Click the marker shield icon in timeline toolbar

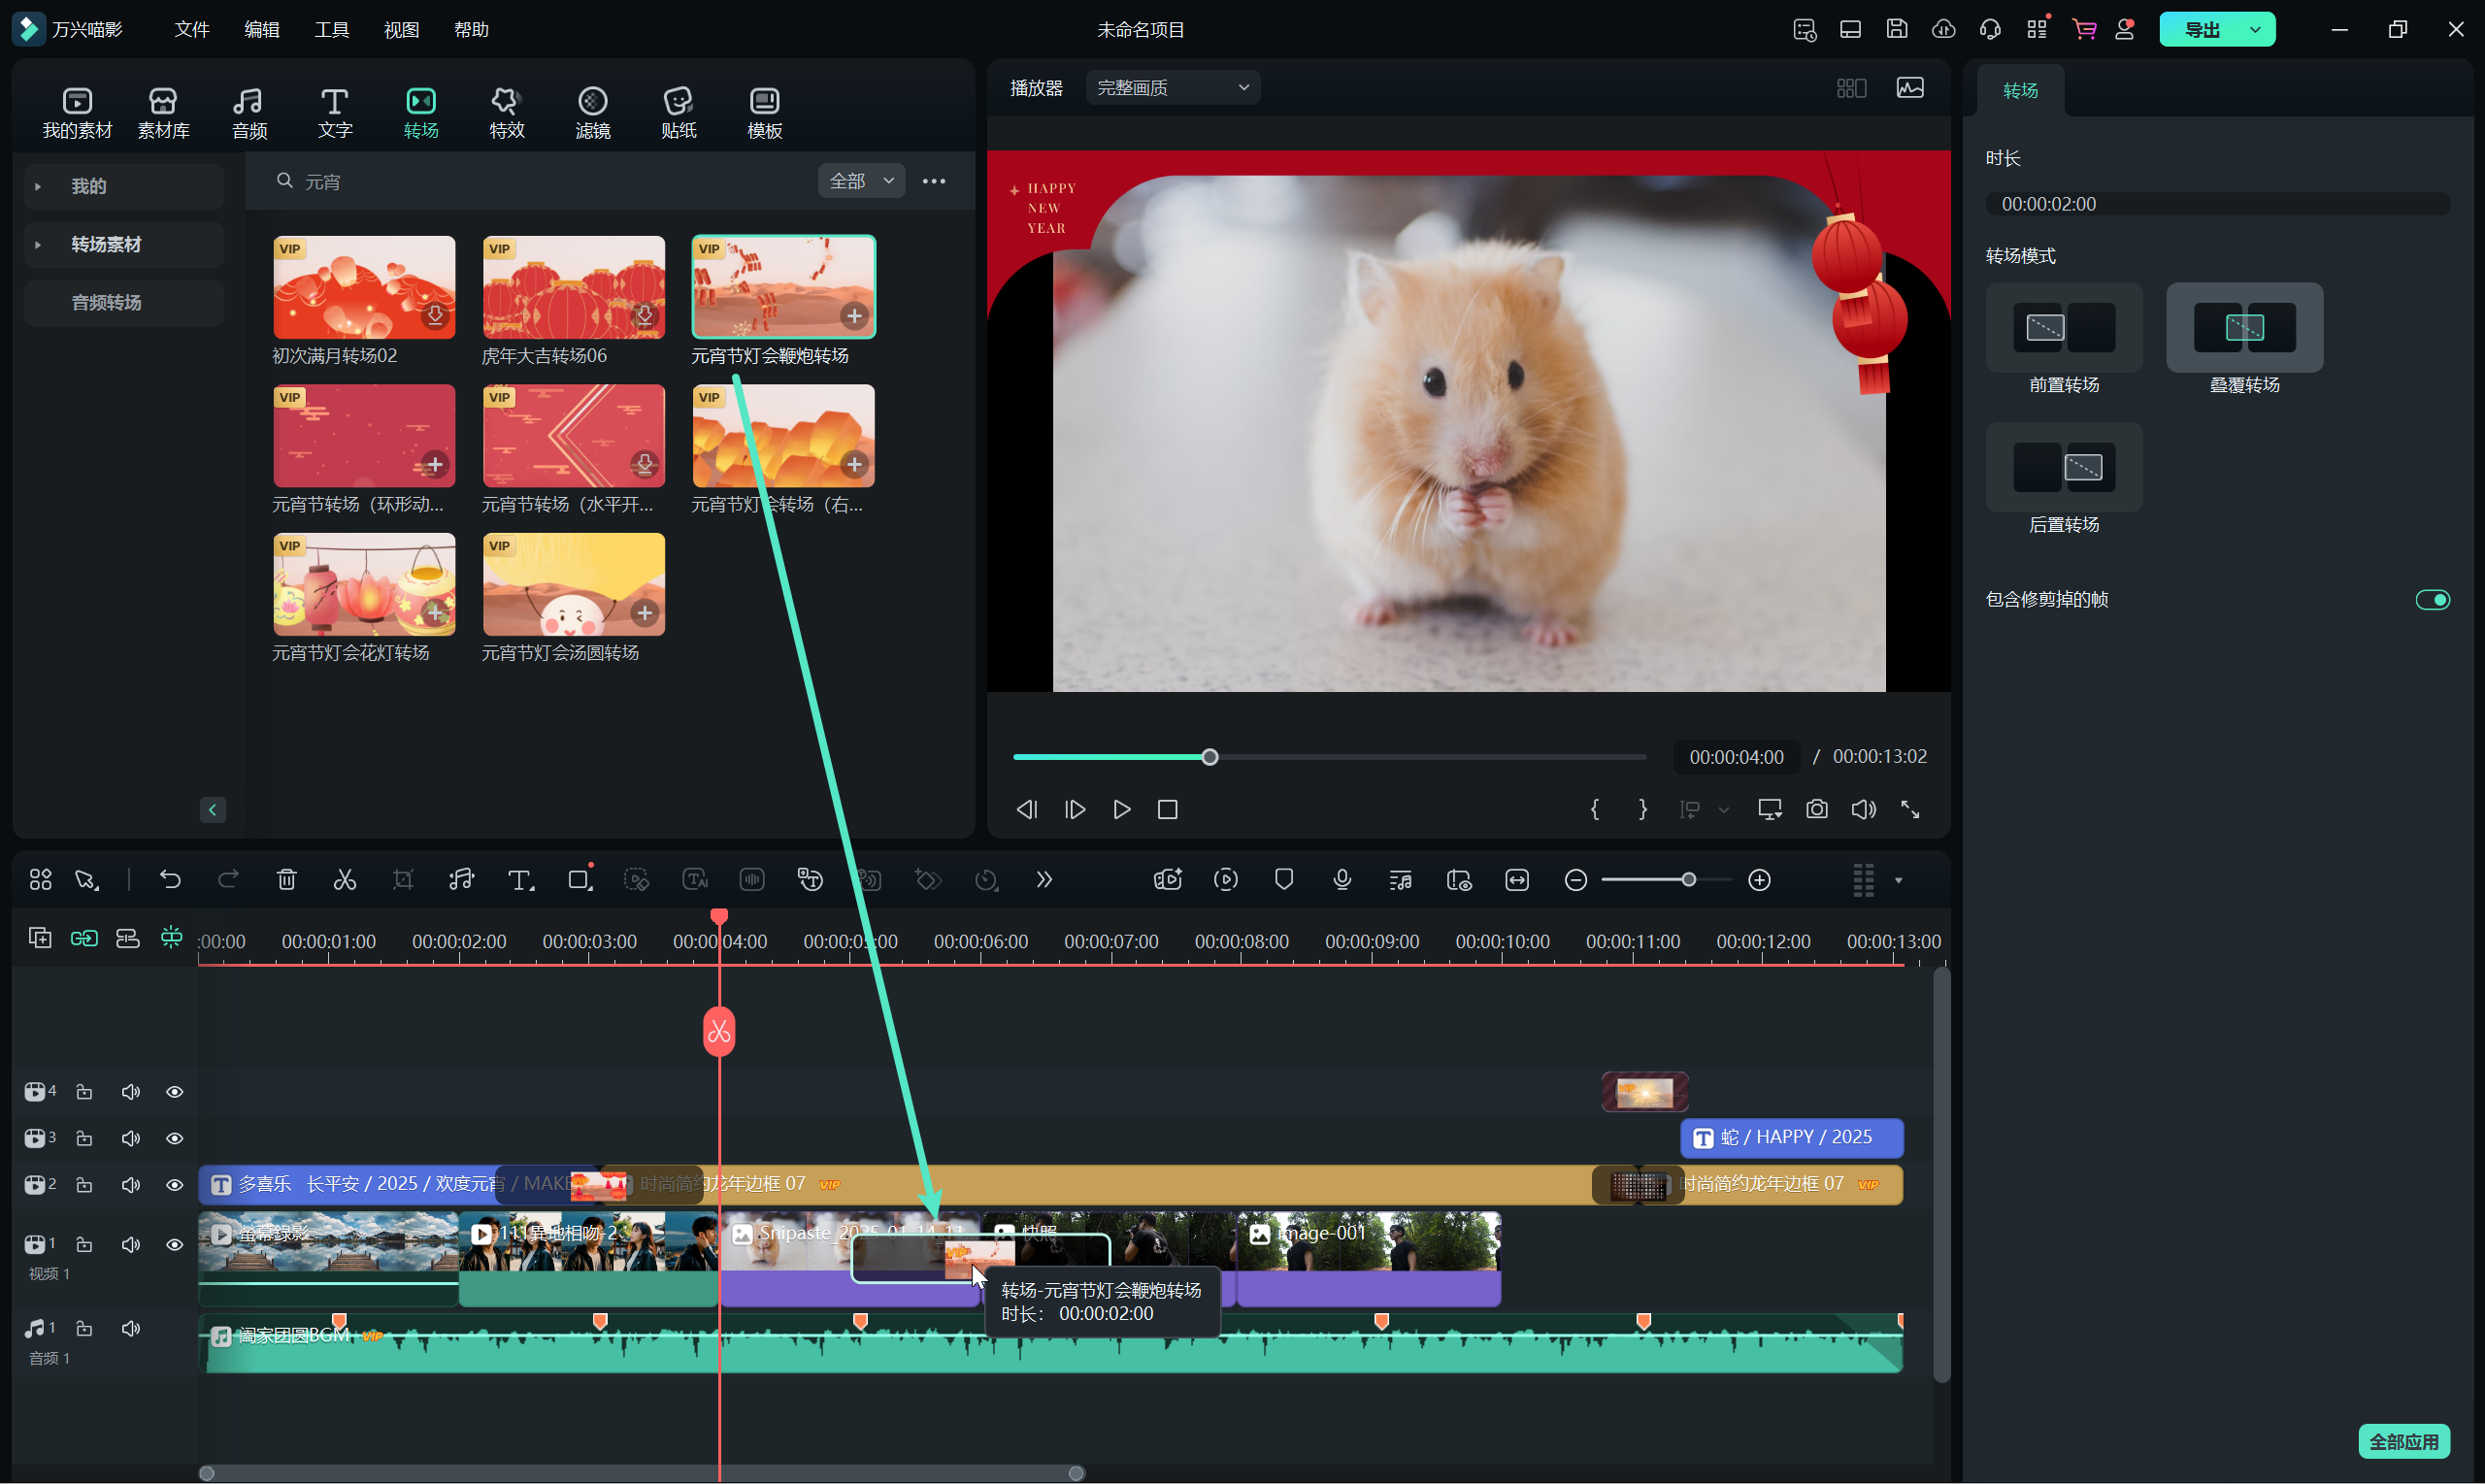tap(1284, 880)
